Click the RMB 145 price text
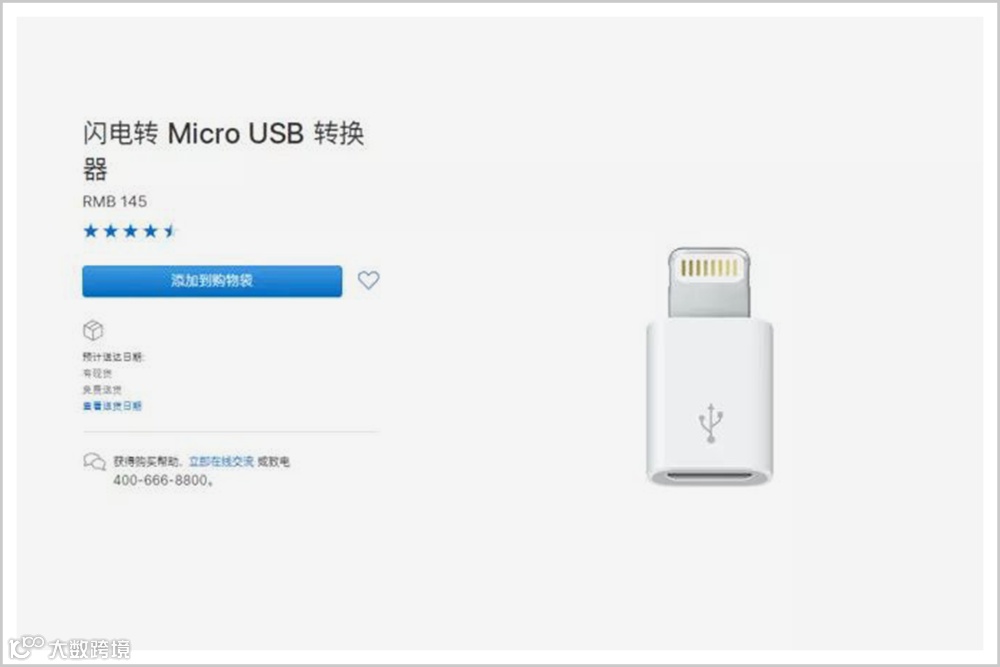The width and height of the screenshot is (1000, 667). coord(115,202)
